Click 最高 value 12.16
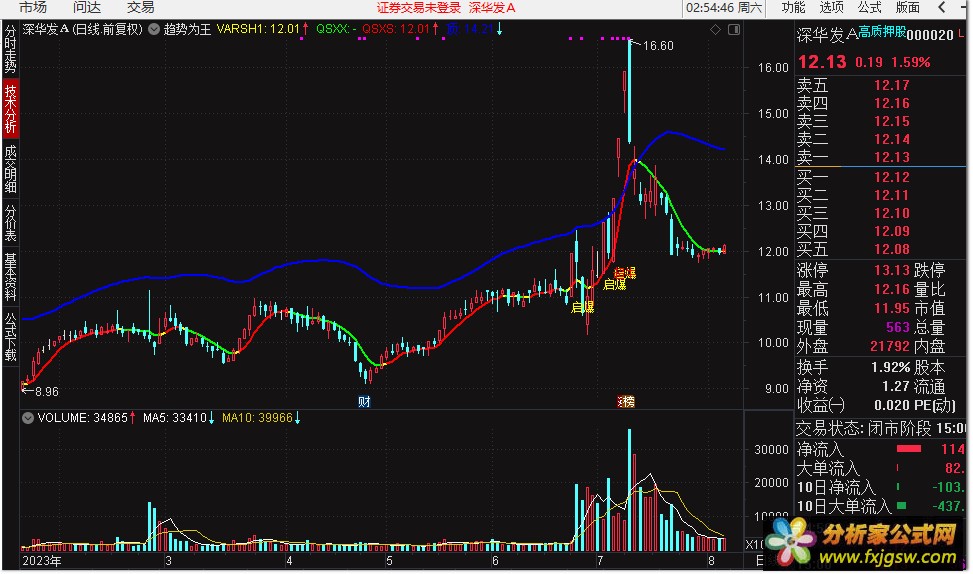Viewport: 973px width, 574px height. 892,290
